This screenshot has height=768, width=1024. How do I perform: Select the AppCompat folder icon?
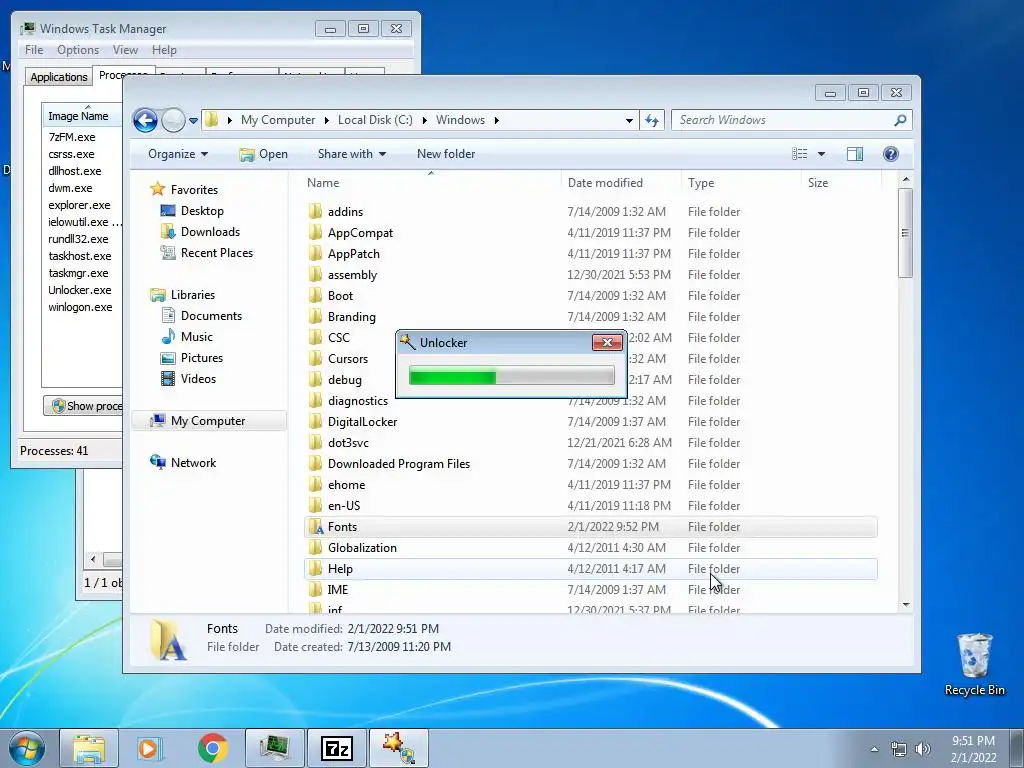[315, 232]
